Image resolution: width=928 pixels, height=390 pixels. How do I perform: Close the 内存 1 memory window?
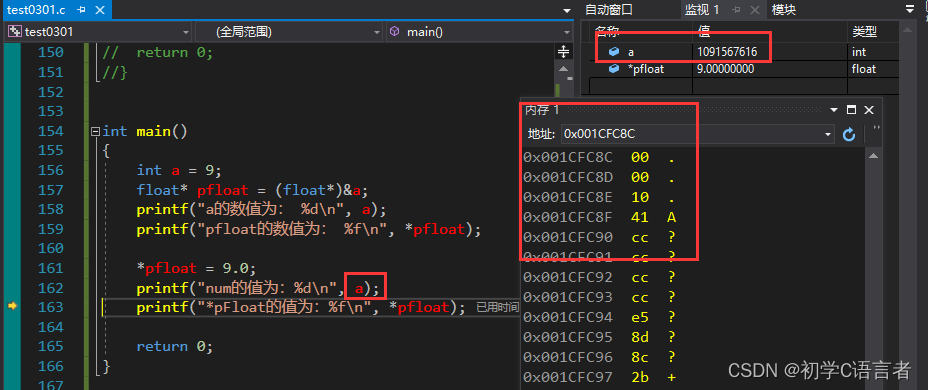coord(869,110)
